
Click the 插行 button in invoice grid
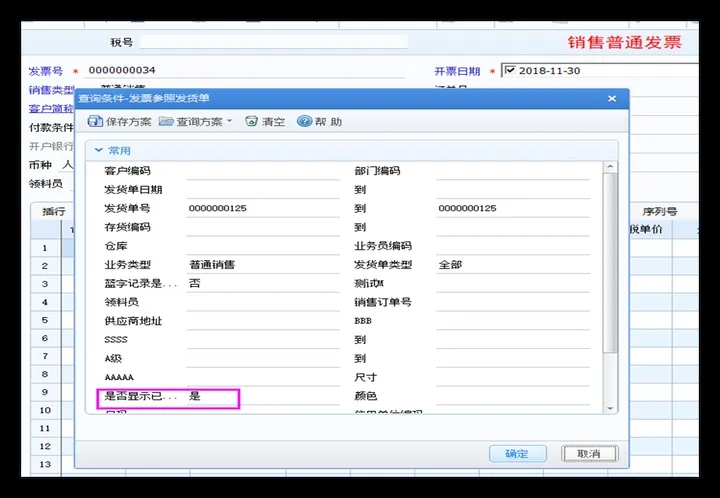click(x=53, y=212)
